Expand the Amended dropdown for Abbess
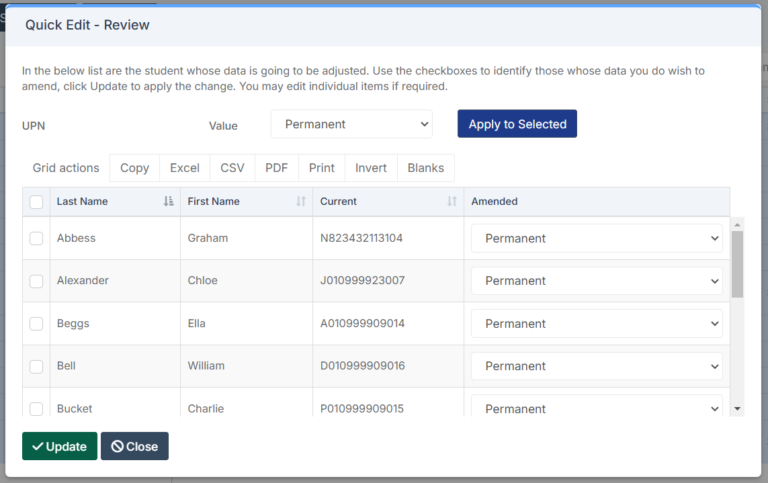Viewport: 768px width, 483px height. [597, 238]
